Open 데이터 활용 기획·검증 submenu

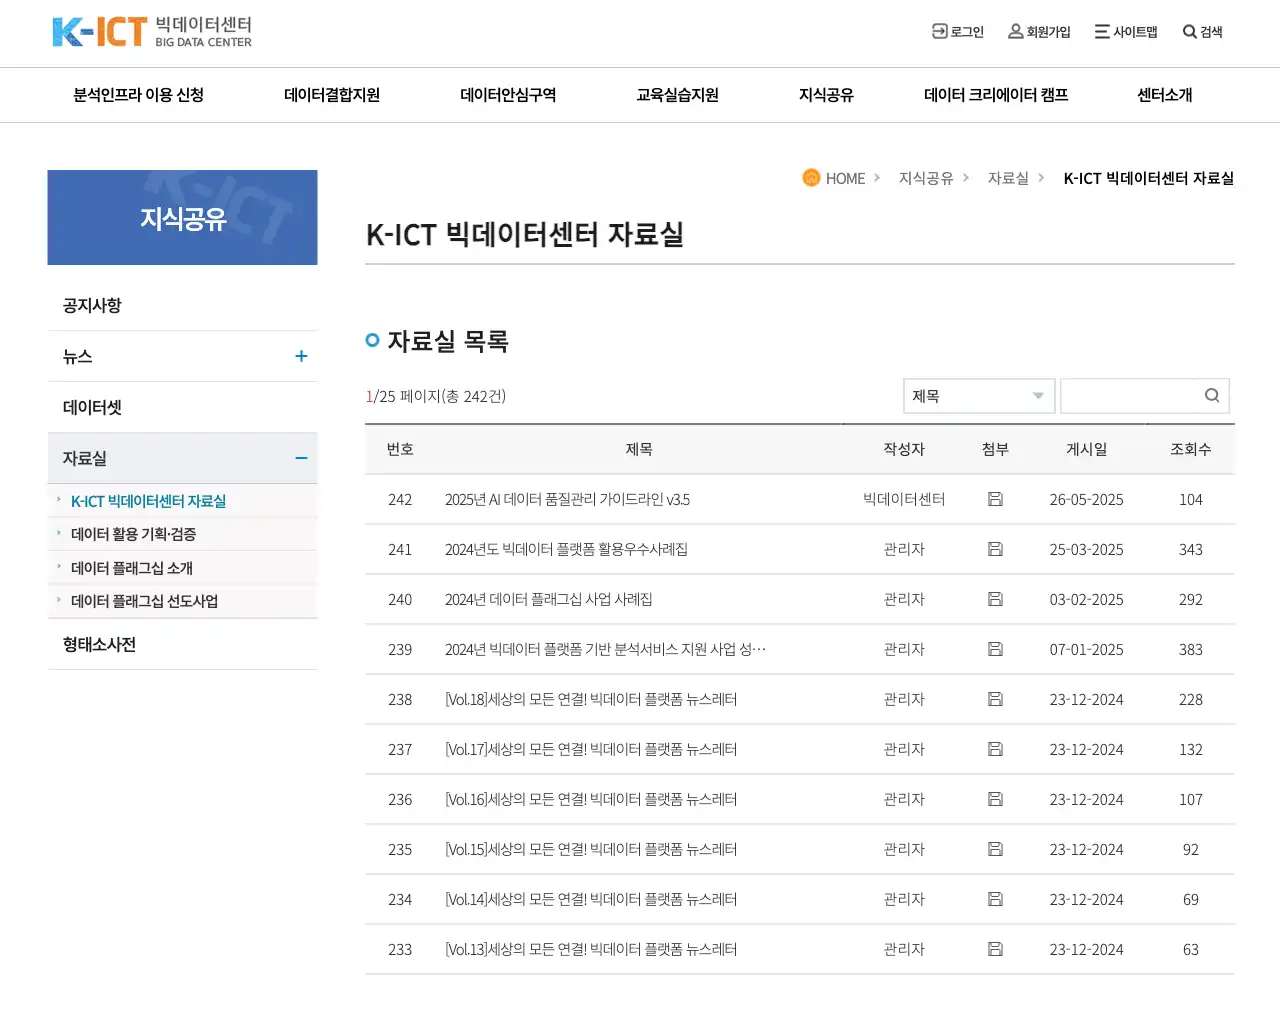133,534
